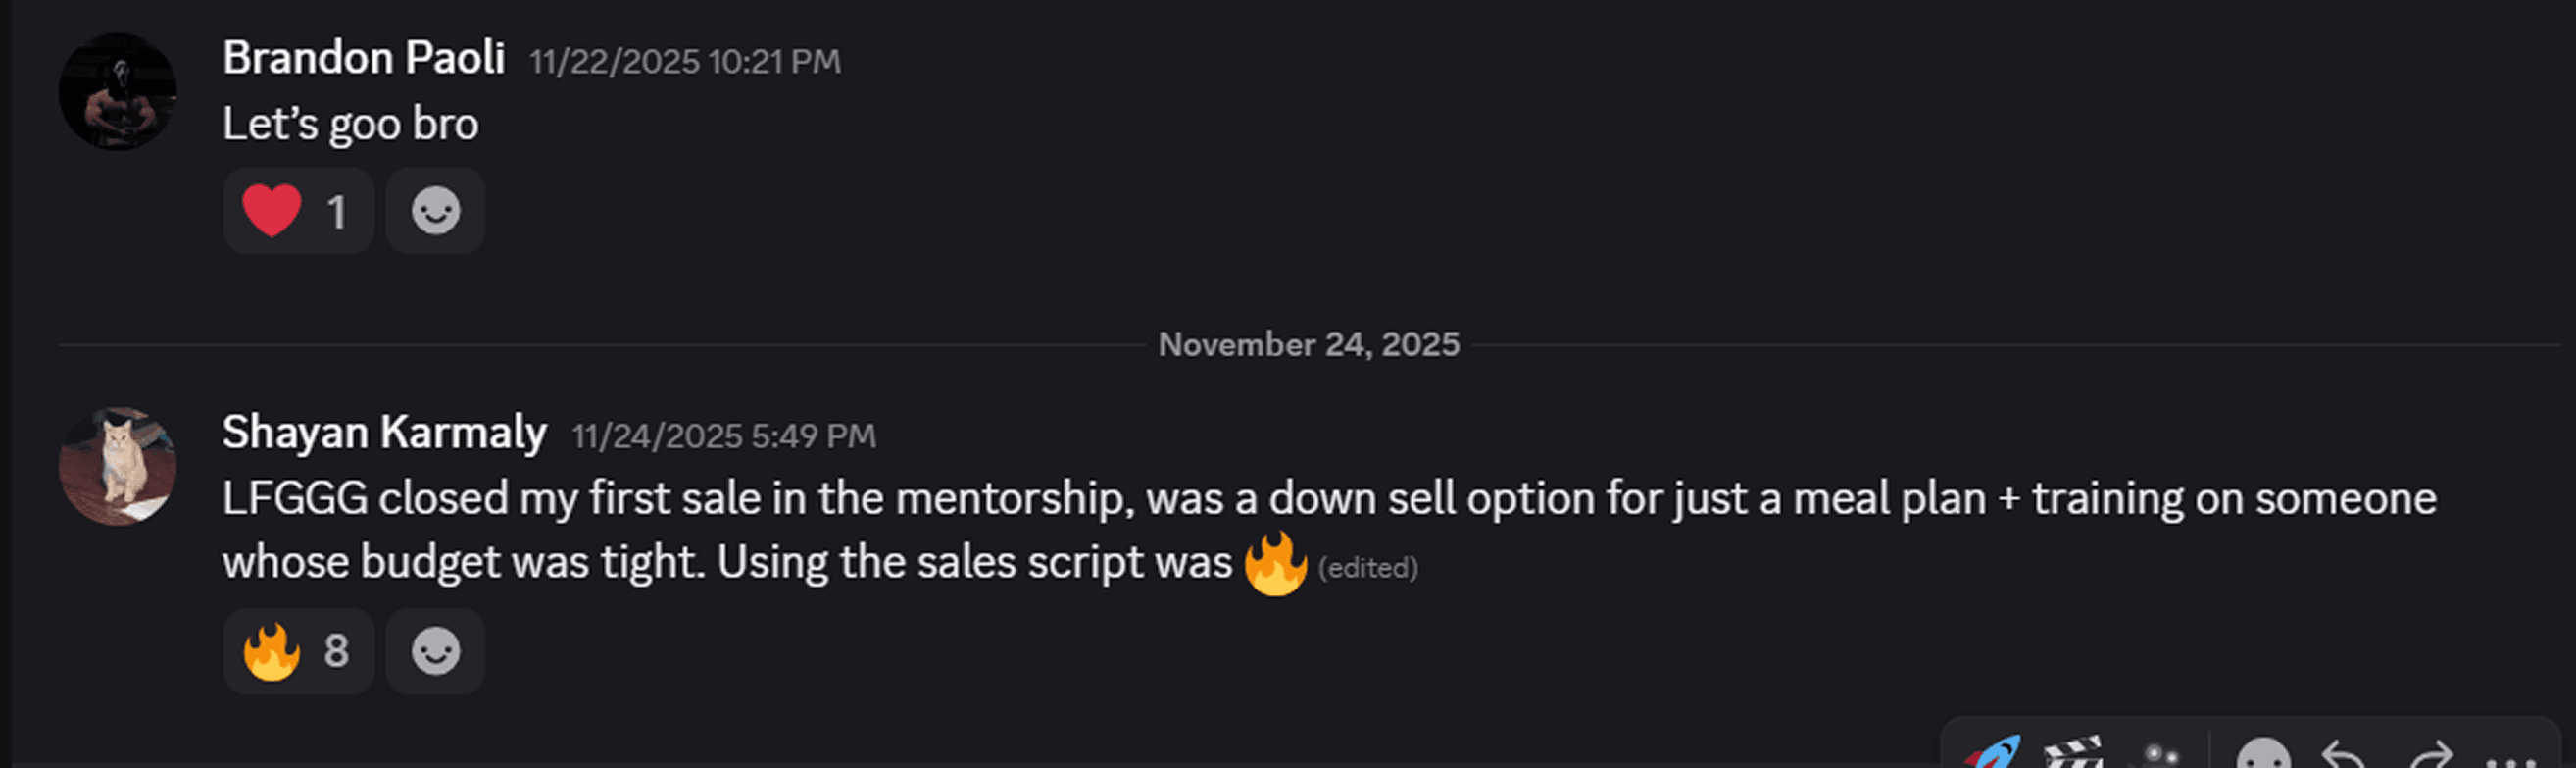Toggle the fire reaction on Shayan's message
The image size is (2576, 768).
[297, 651]
